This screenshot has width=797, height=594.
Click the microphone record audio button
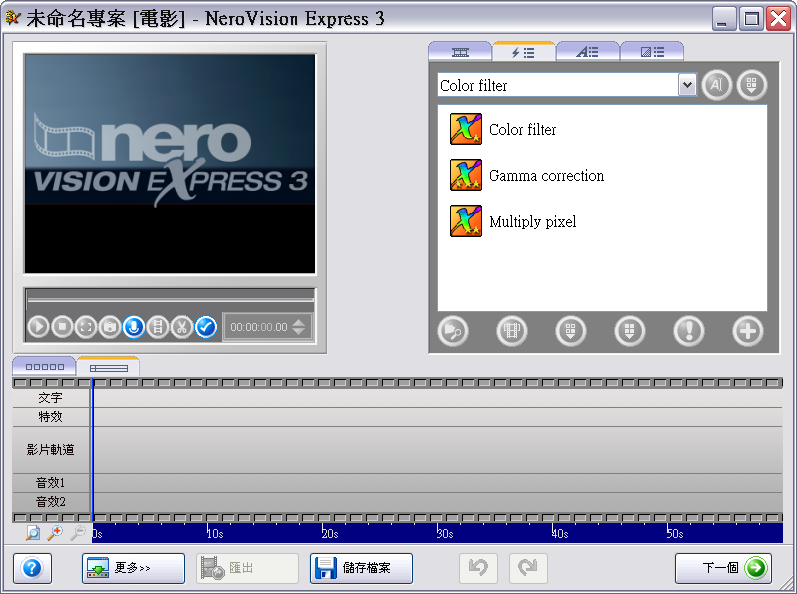point(133,327)
